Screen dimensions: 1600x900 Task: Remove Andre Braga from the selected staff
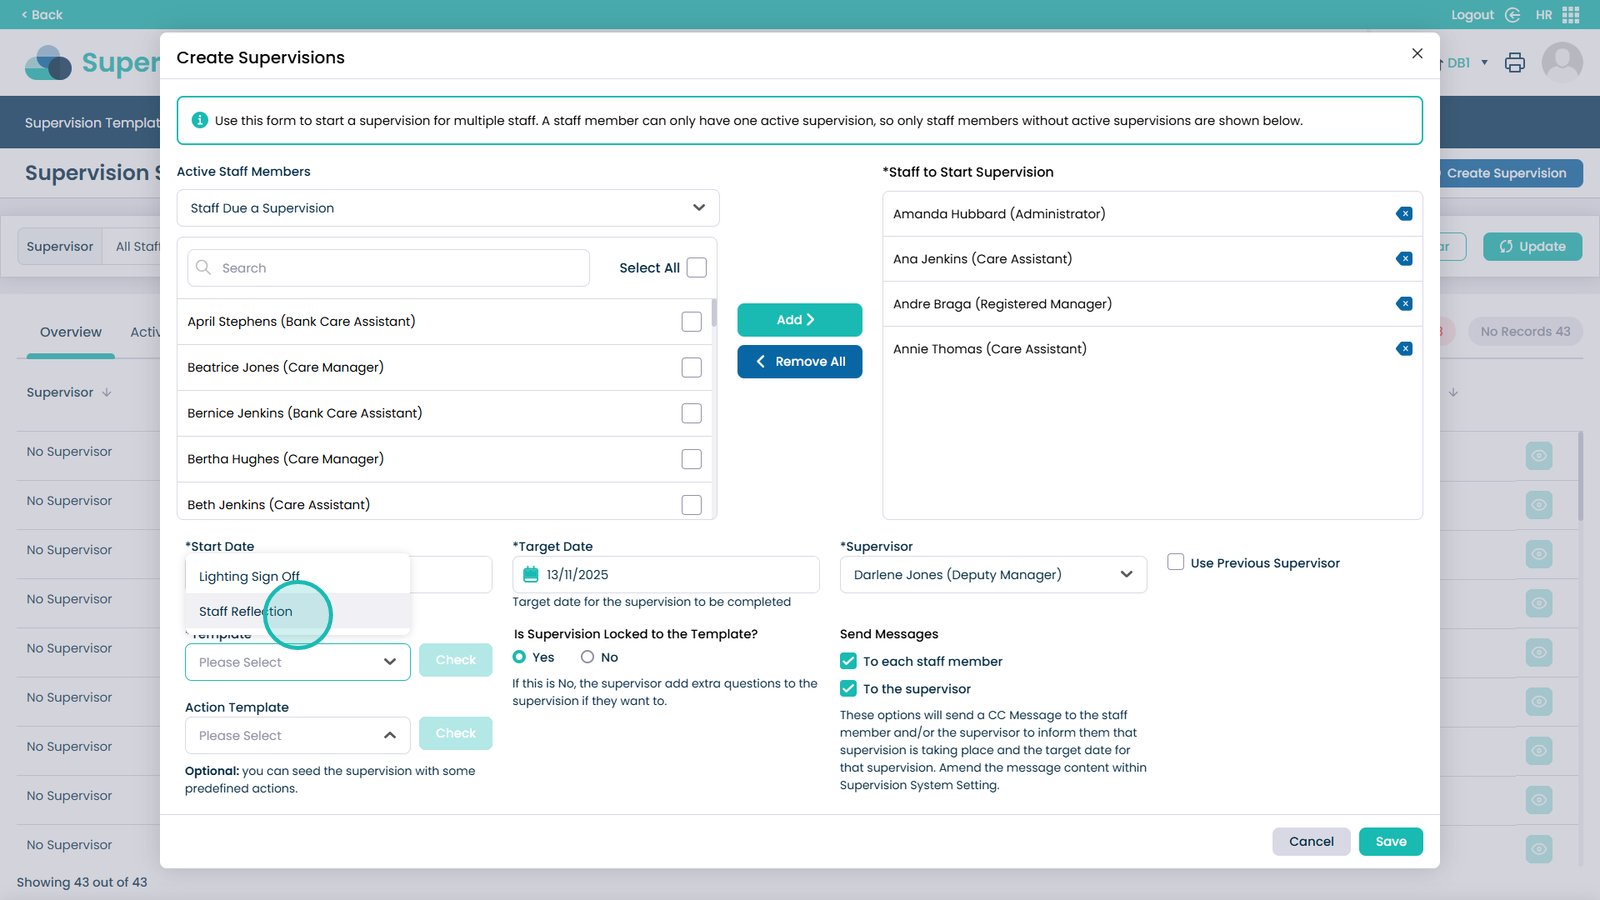point(1404,304)
